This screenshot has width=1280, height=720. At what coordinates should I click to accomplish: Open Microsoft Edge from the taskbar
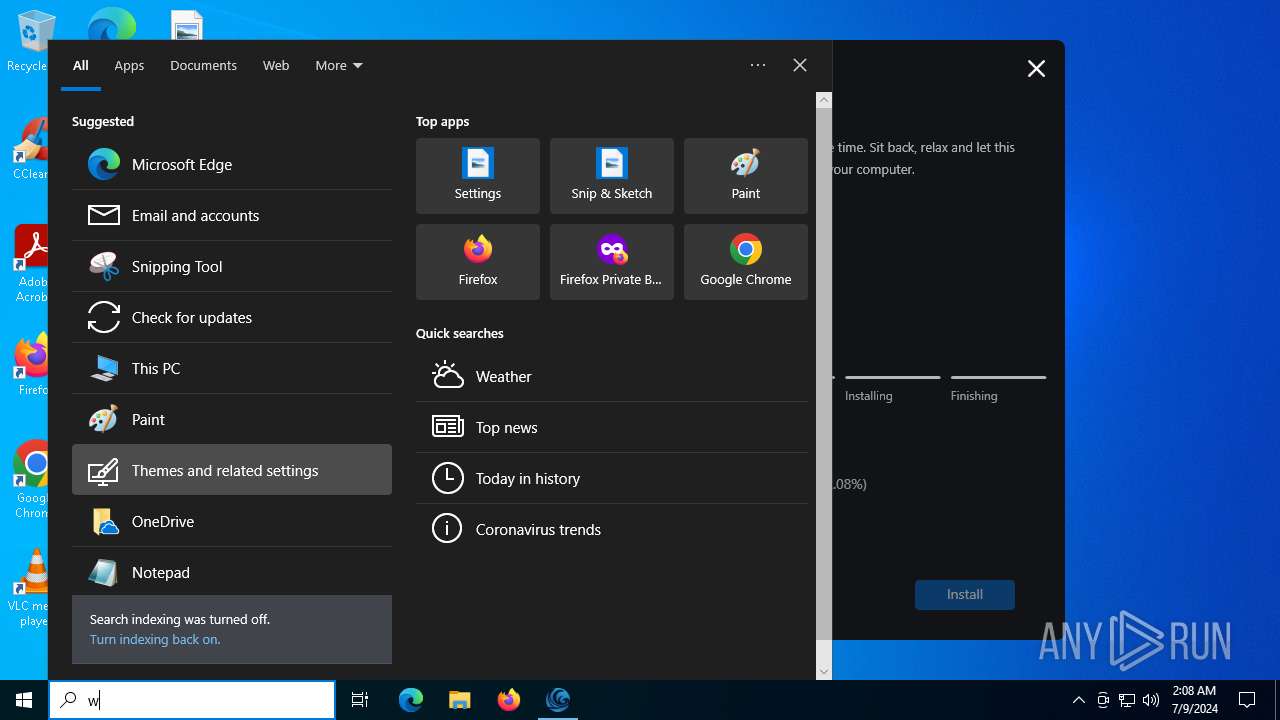(411, 700)
